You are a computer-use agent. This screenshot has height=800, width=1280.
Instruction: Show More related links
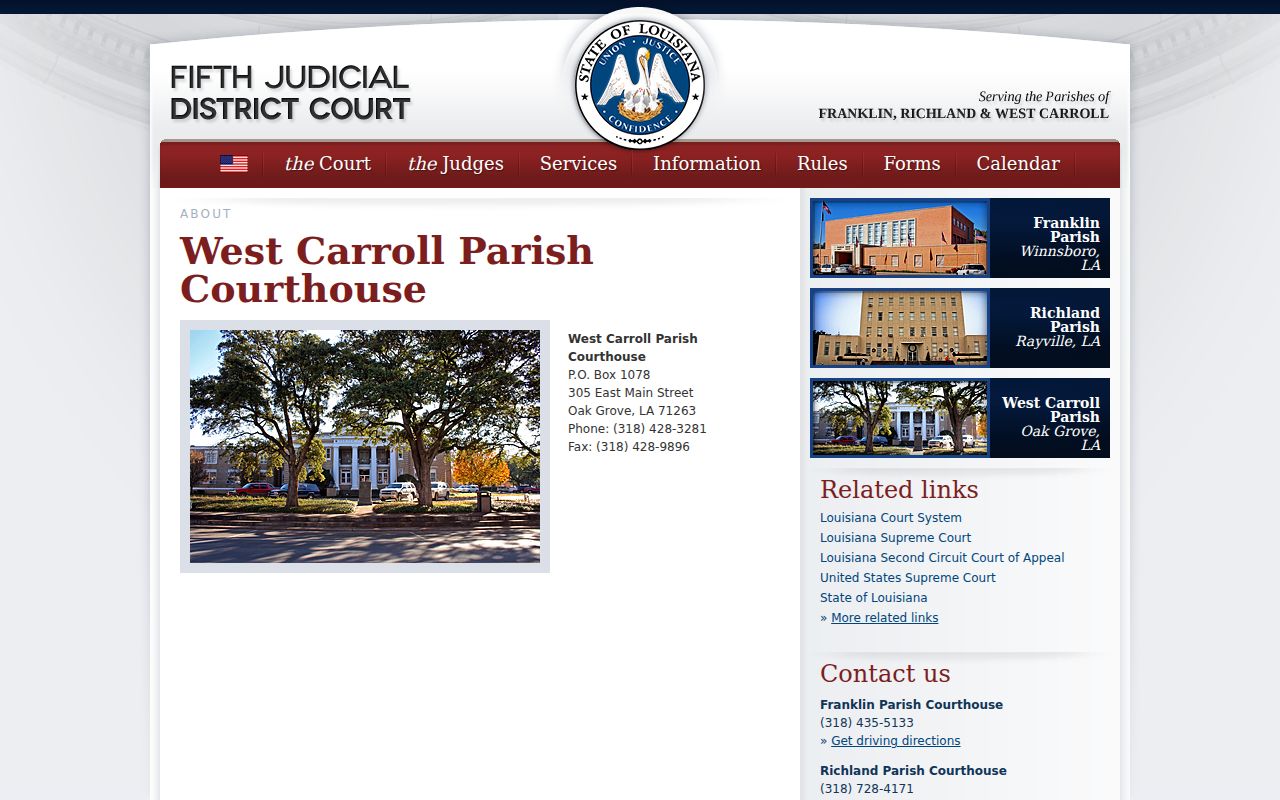(x=885, y=618)
